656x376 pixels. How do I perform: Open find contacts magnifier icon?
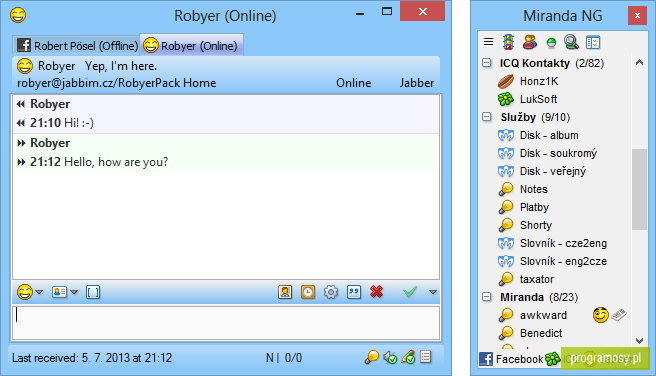coord(571,42)
